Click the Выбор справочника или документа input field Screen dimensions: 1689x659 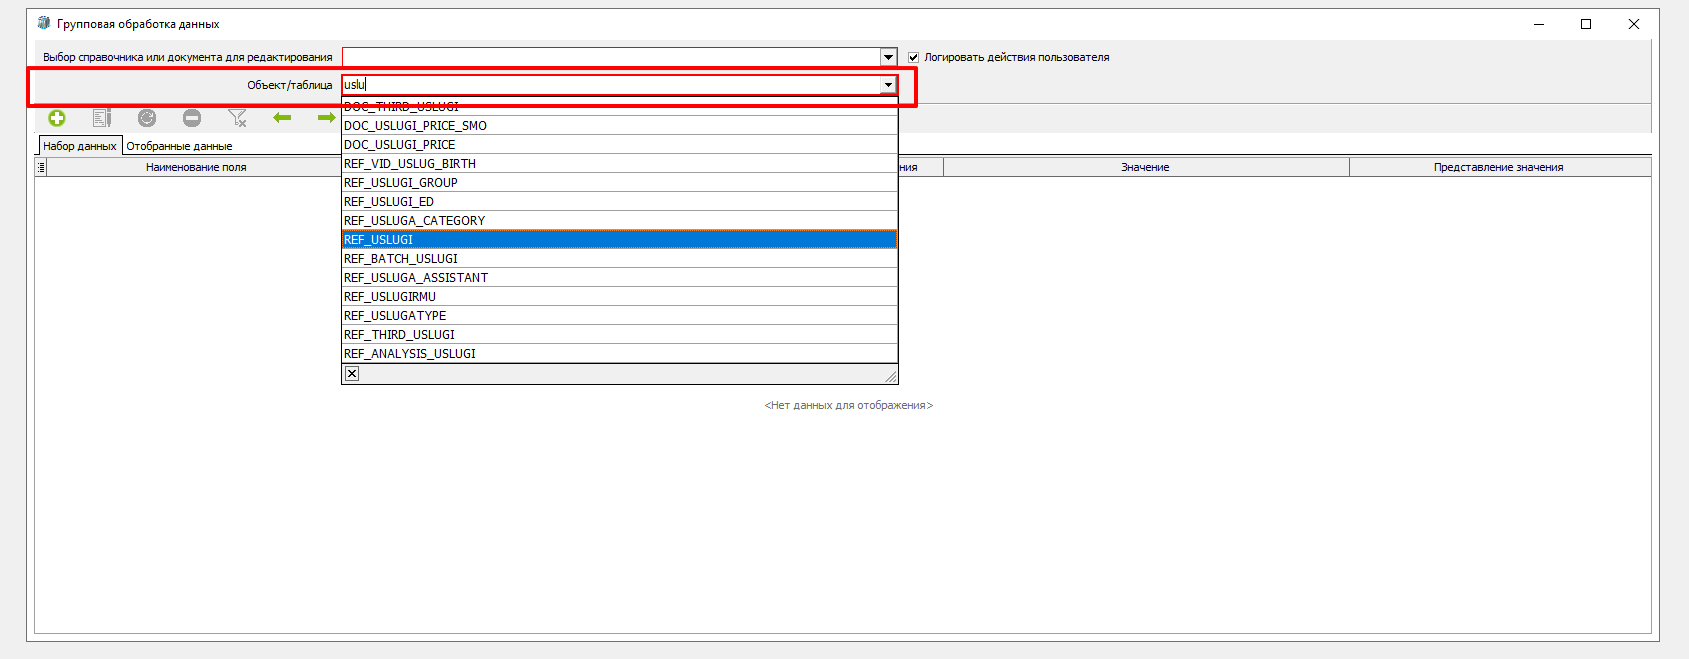[611, 57]
